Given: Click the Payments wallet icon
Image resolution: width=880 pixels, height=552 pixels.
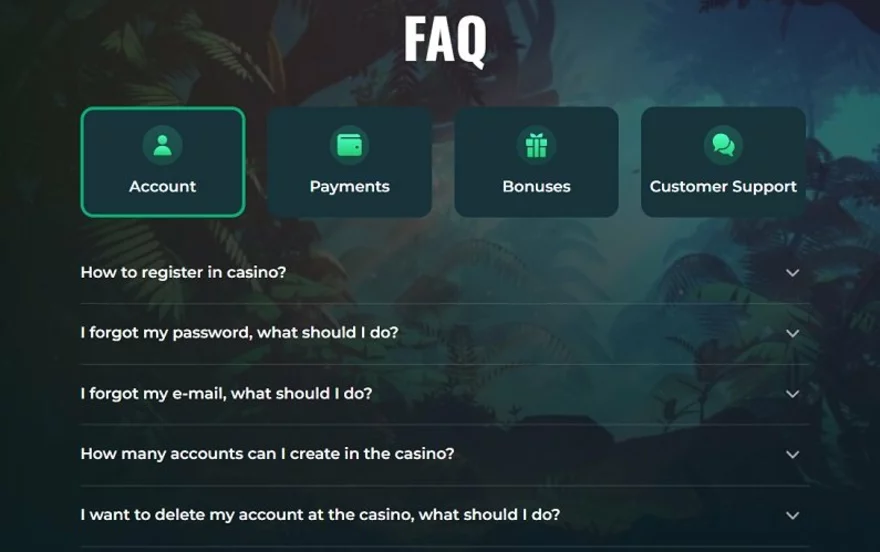Looking at the screenshot, I should [349, 145].
